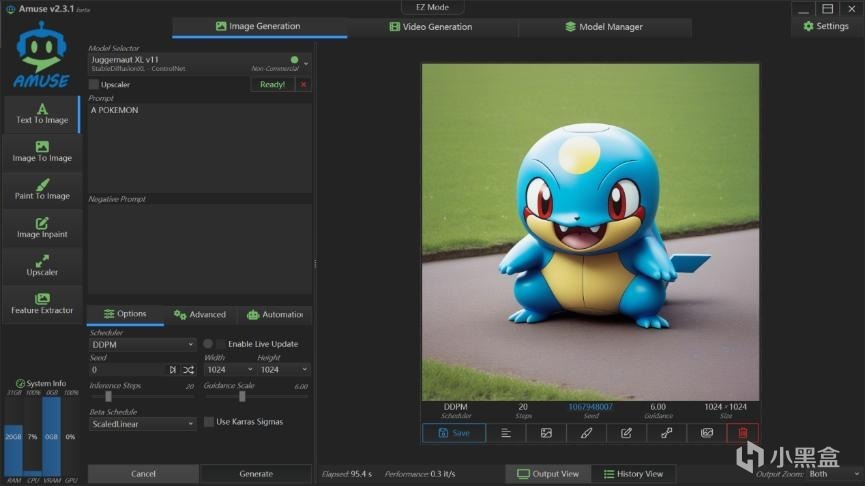Click into the Negative Prompt field
The width and height of the screenshot is (865, 486).
pyautogui.click(x=199, y=248)
